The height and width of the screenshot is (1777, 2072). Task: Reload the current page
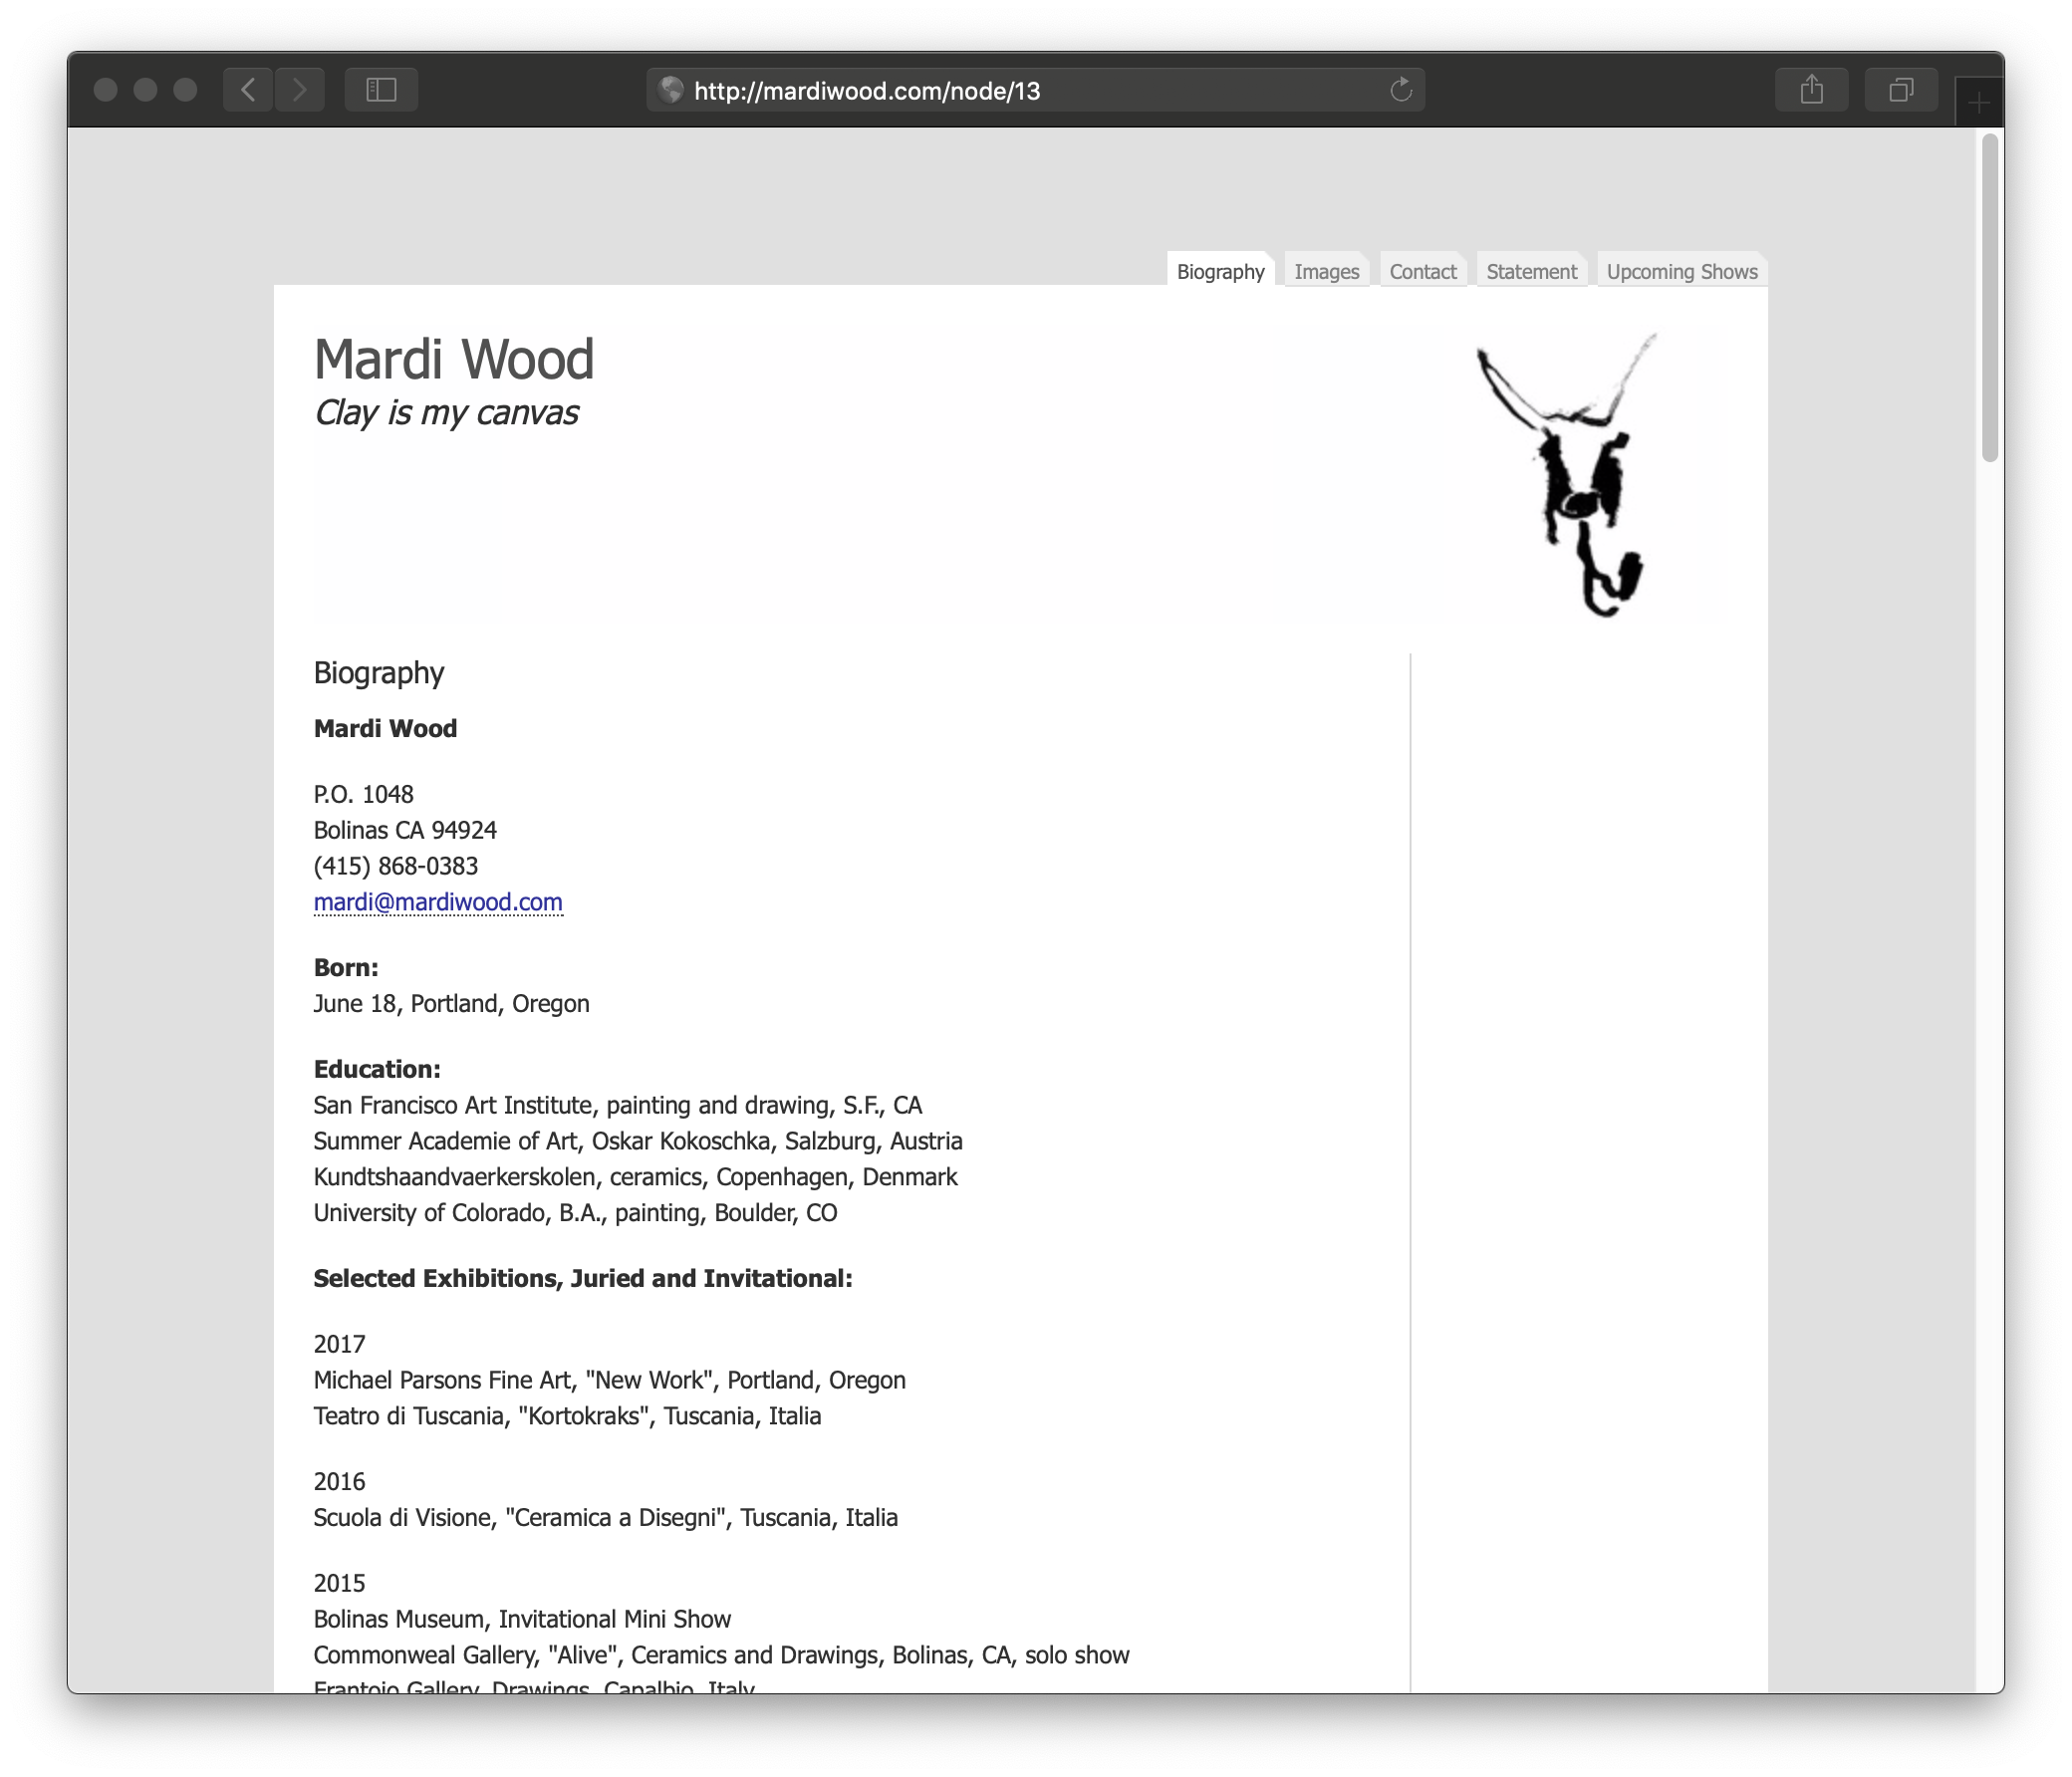point(1400,90)
